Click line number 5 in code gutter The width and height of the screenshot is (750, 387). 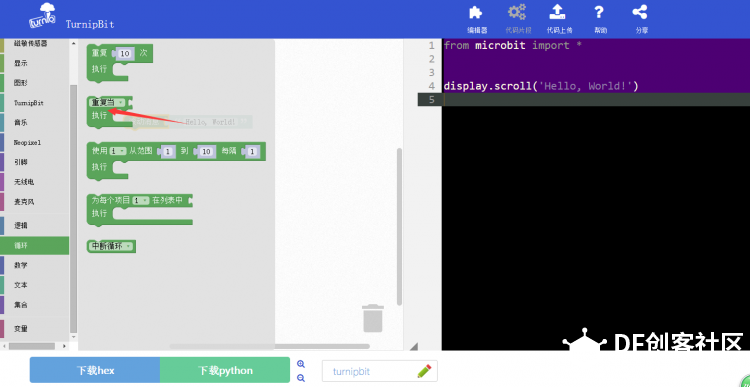[431, 100]
